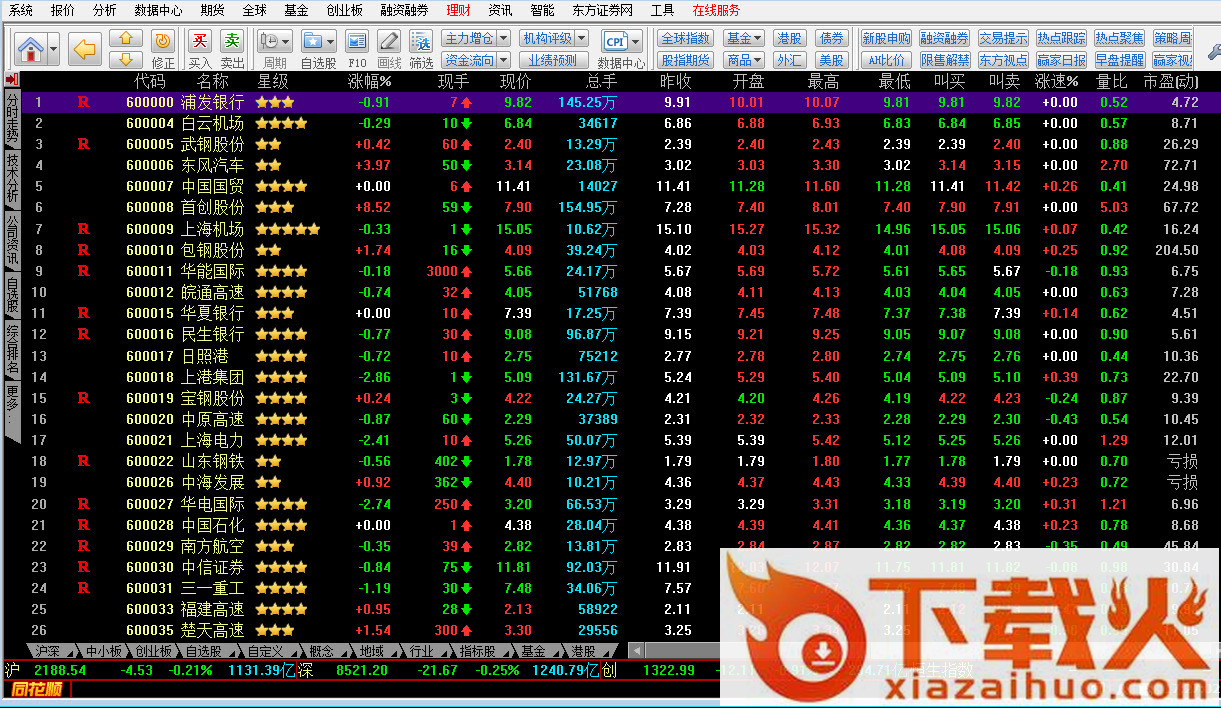Viewport: 1221px width, 708px height.
Task: Select the 浦发银行 stock row
Action: click(x=610, y=102)
